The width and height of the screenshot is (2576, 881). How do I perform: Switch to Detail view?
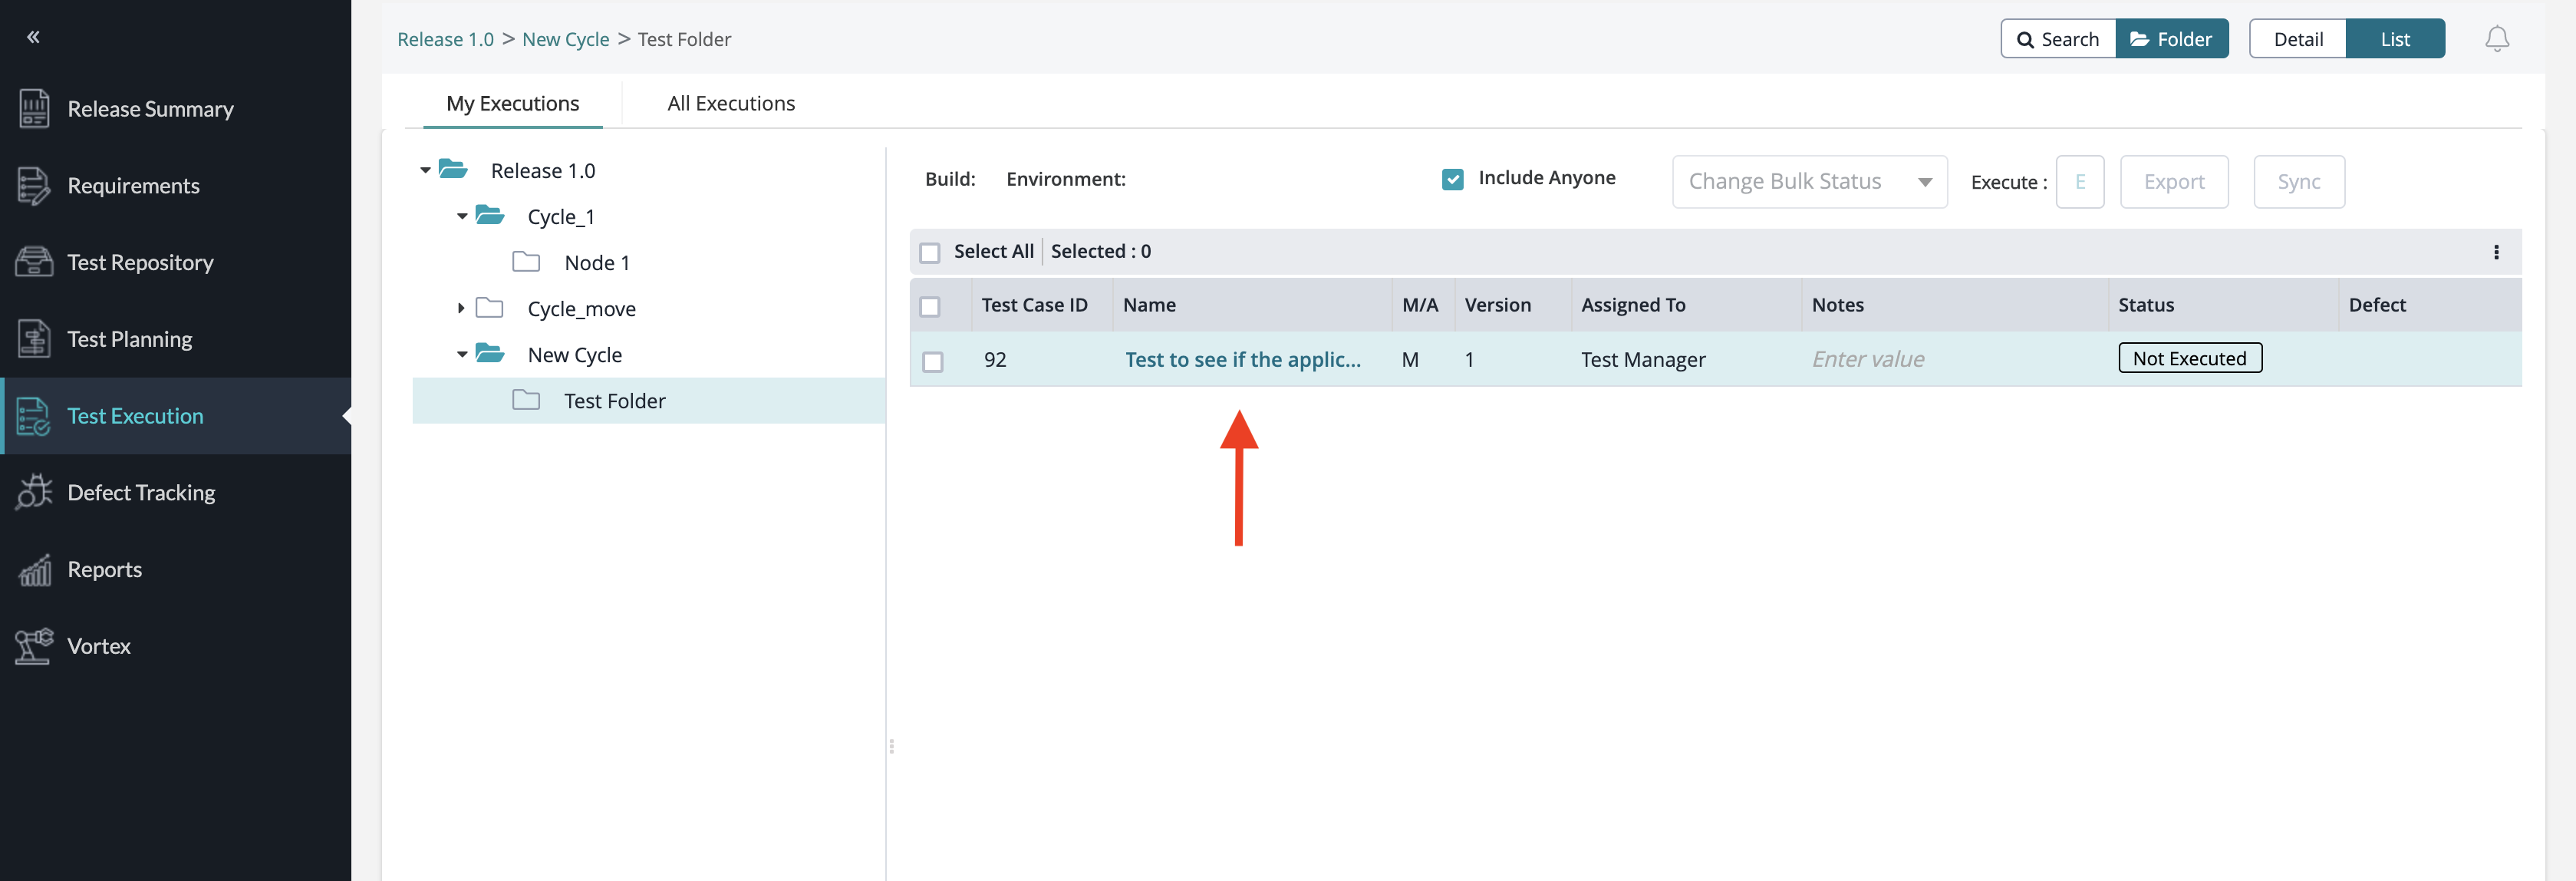click(2298, 39)
